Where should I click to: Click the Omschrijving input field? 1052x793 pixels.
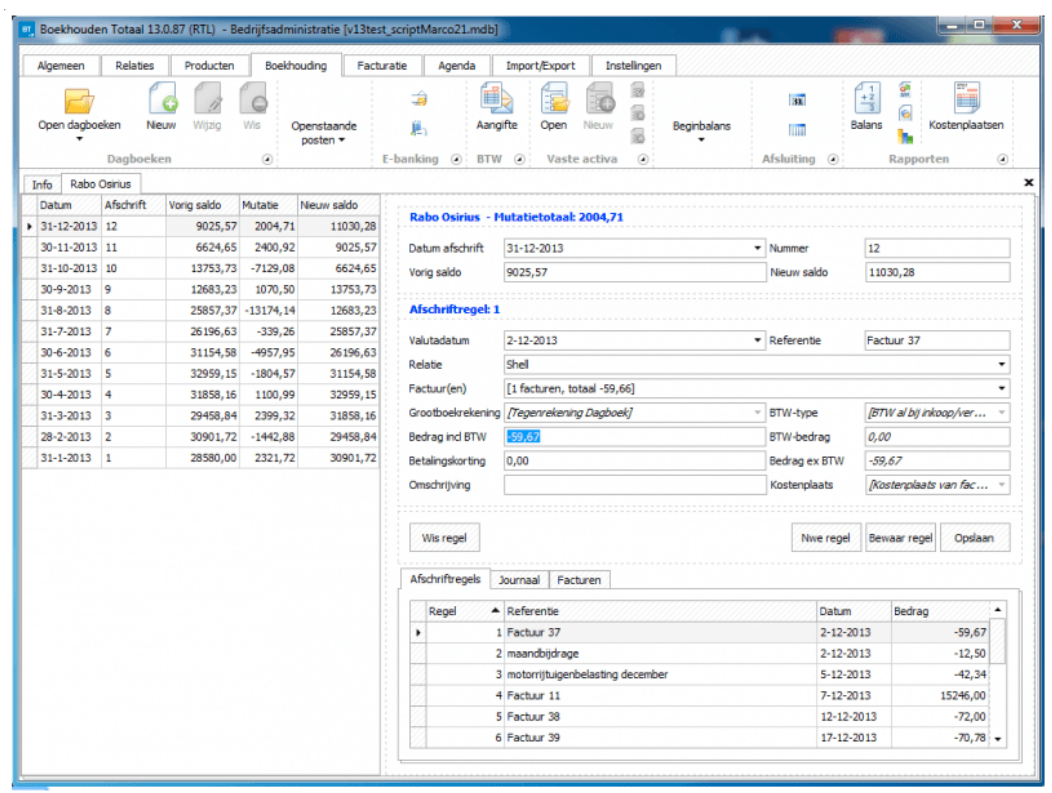(634, 485)
